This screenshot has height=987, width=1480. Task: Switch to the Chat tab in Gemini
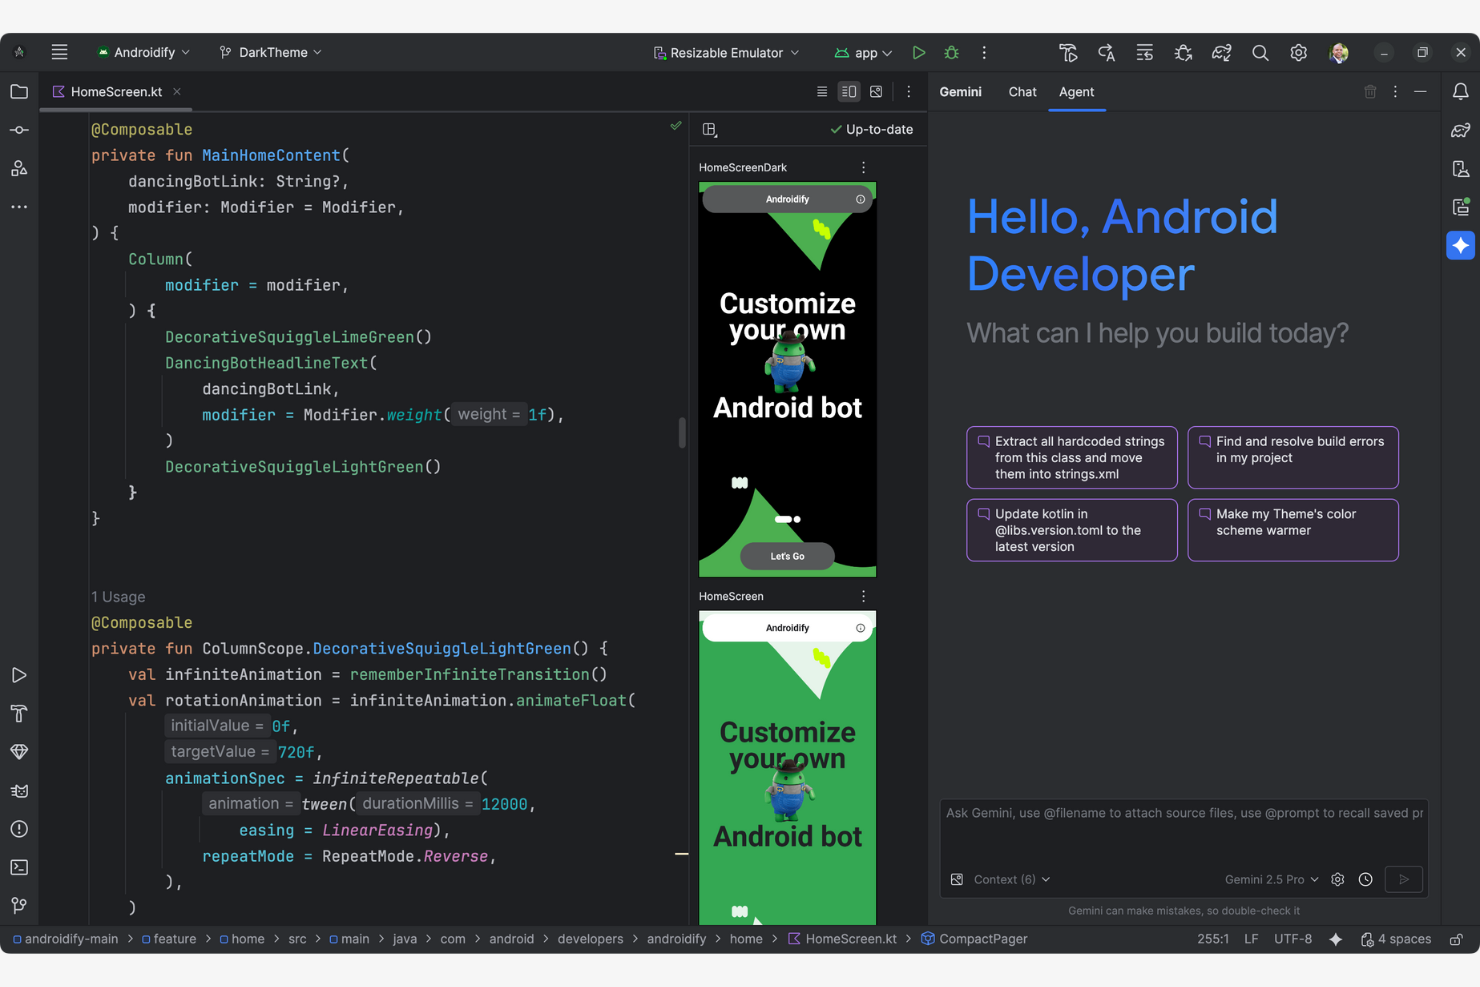pos(1022,91)
